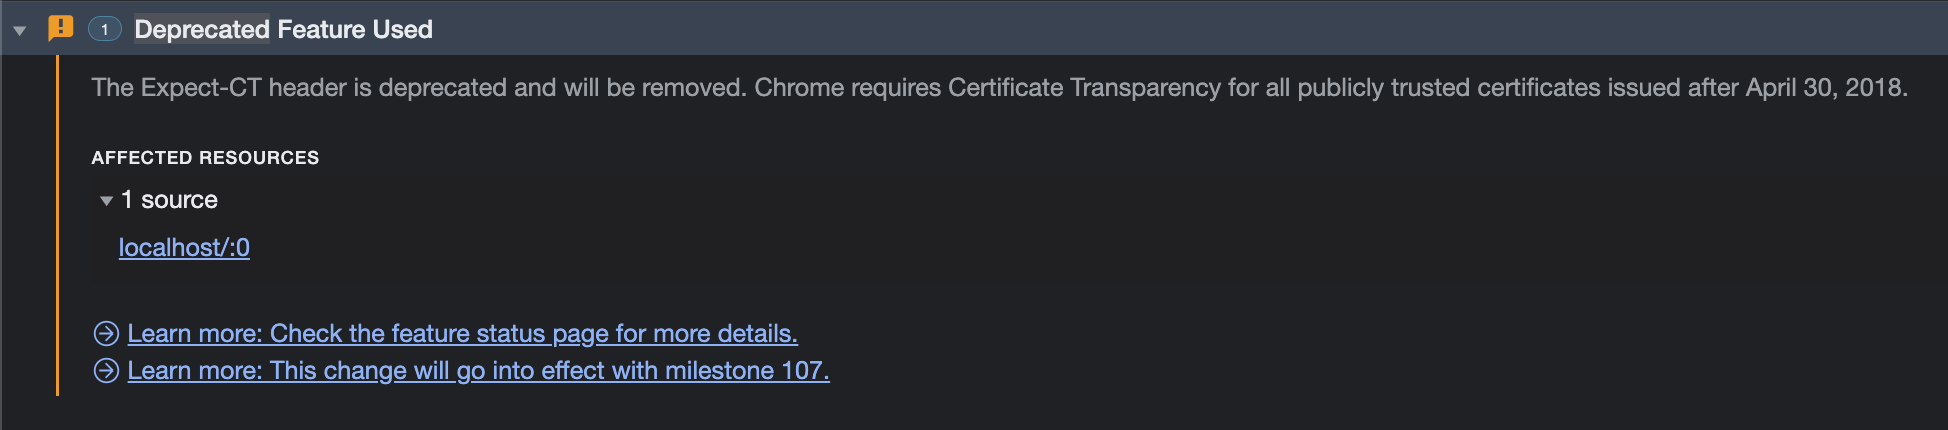This screenshot has width=1948, height=430.
Task: Click empty area of the issue header bar
Action: point(1190,28)
